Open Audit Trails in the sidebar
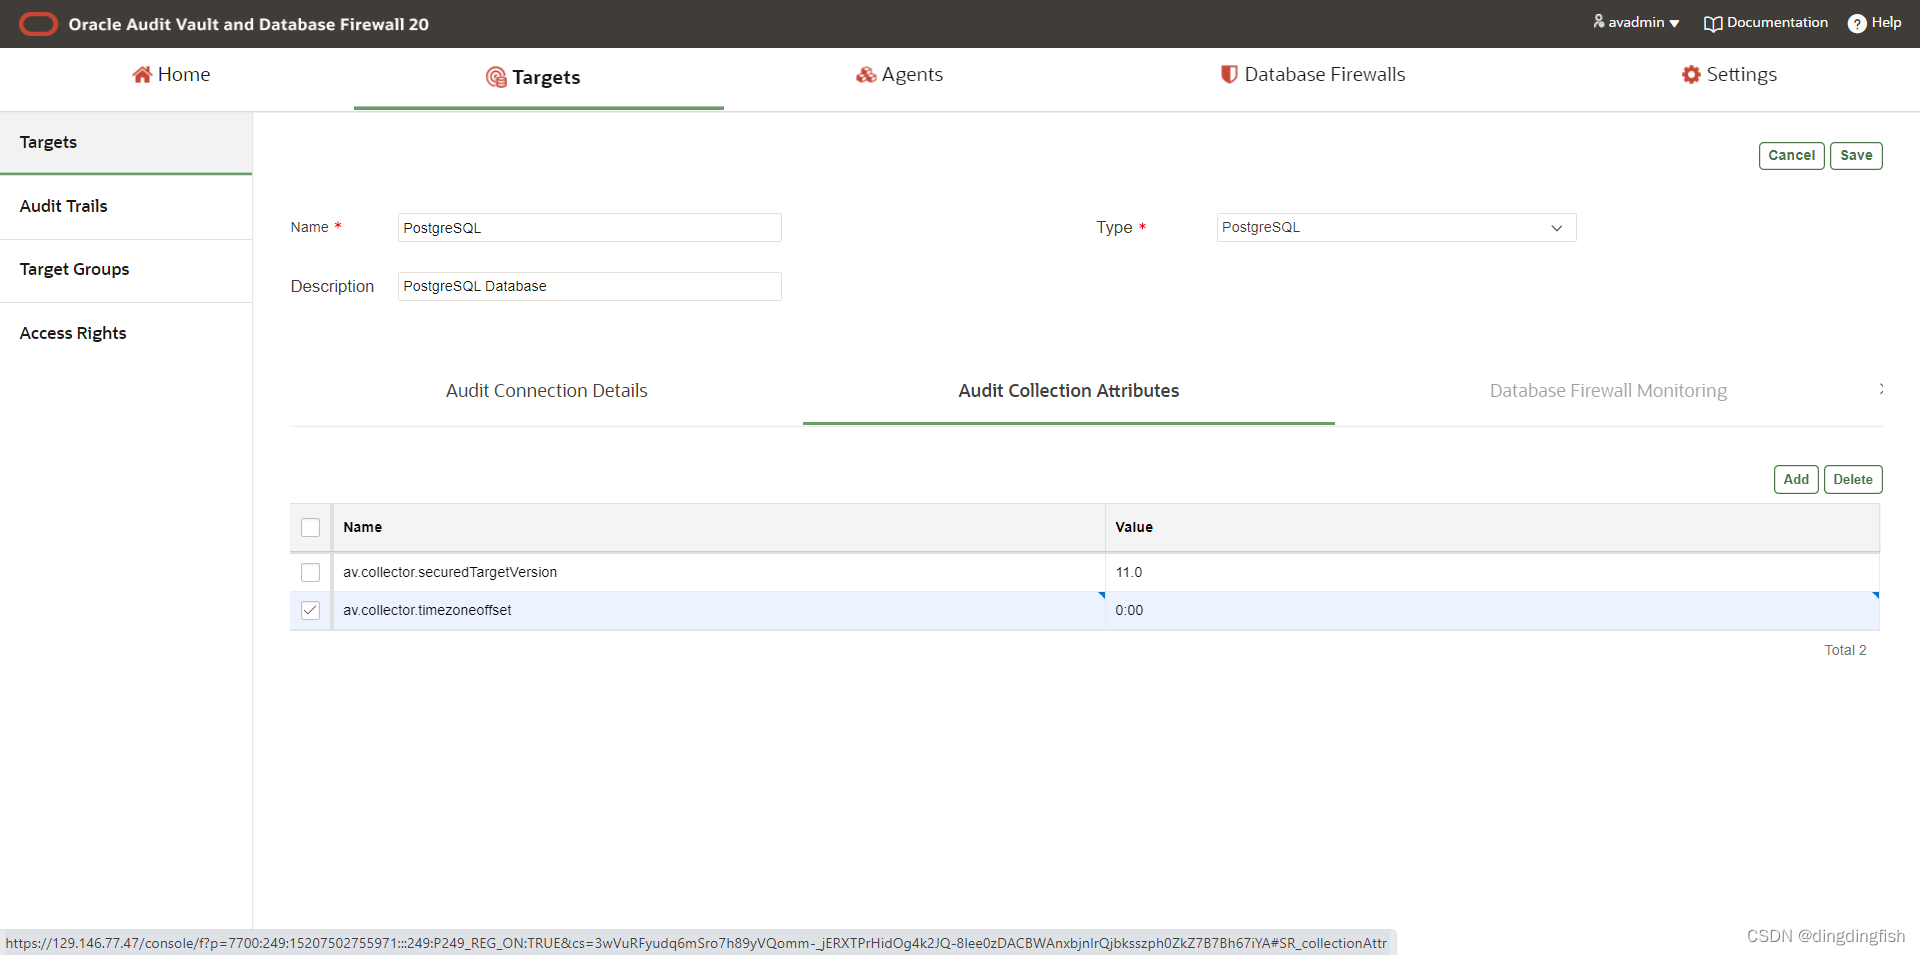1920x955 pixels. pyautogui.click(x=126, y=206)
